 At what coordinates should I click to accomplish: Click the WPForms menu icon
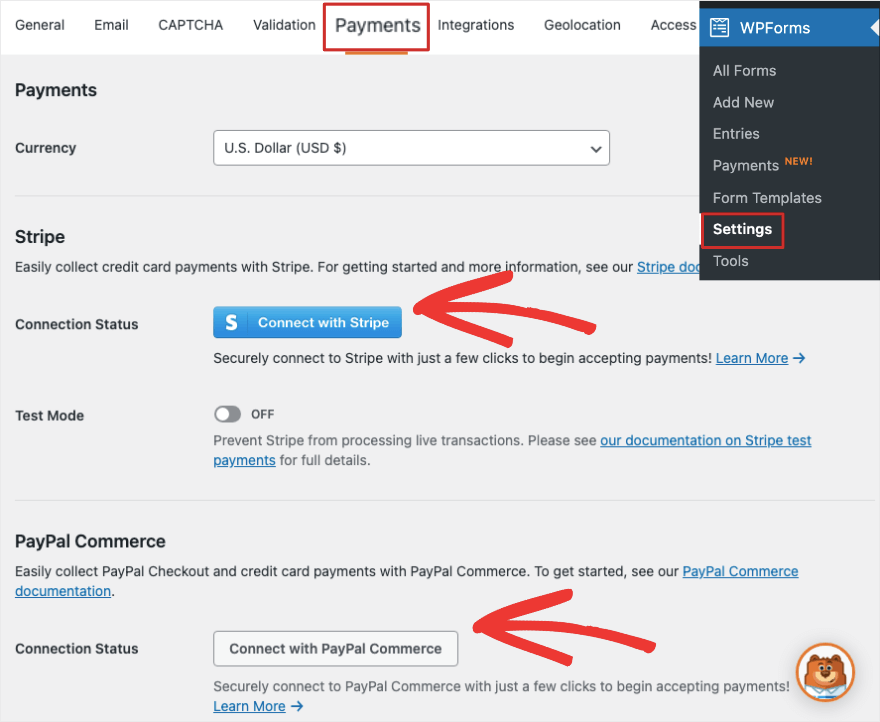(719, 28)
